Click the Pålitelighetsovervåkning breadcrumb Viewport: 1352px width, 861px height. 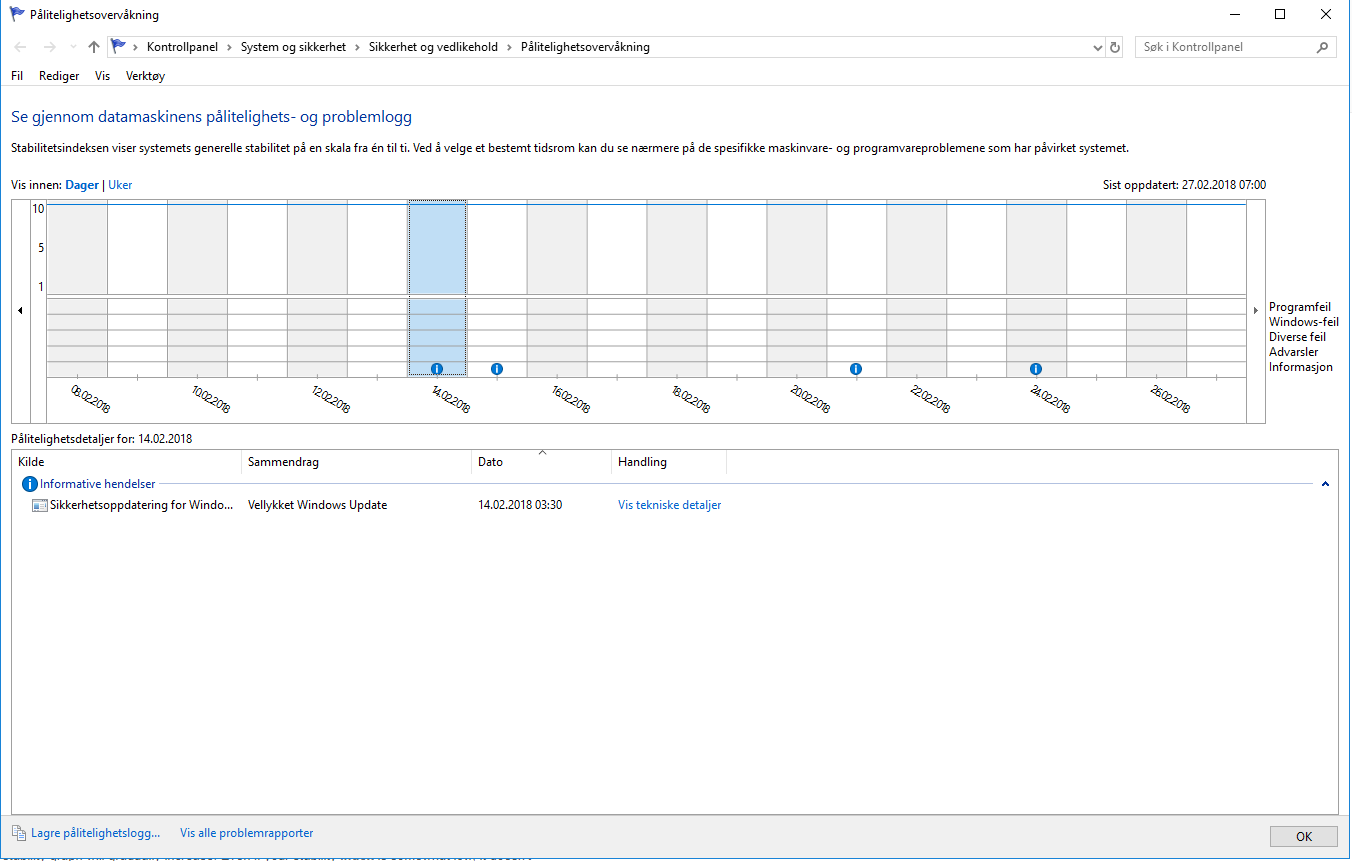585,47
